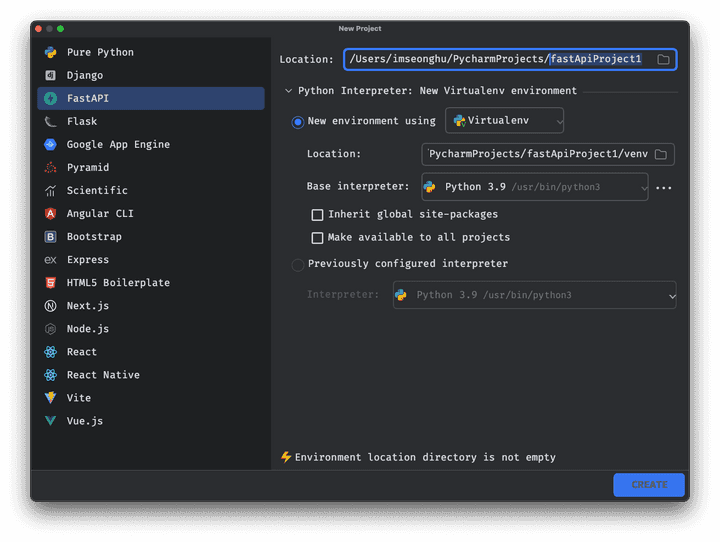This screenshot has height=542, width=720.
Task: Click the Node.js hexagon icon
Action: point(51,329)
